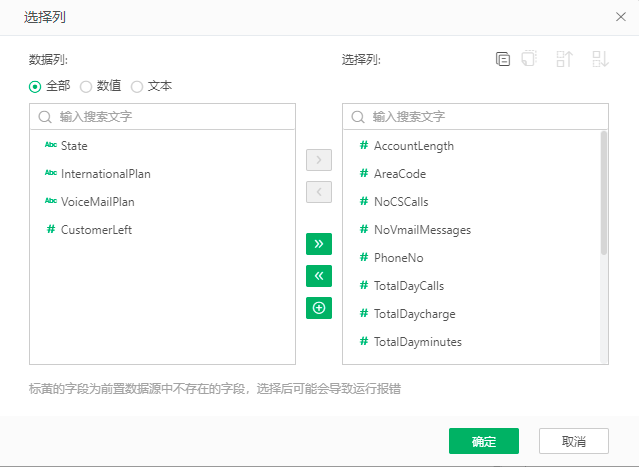Focus the left 数据列 search field

coord(170,117)
